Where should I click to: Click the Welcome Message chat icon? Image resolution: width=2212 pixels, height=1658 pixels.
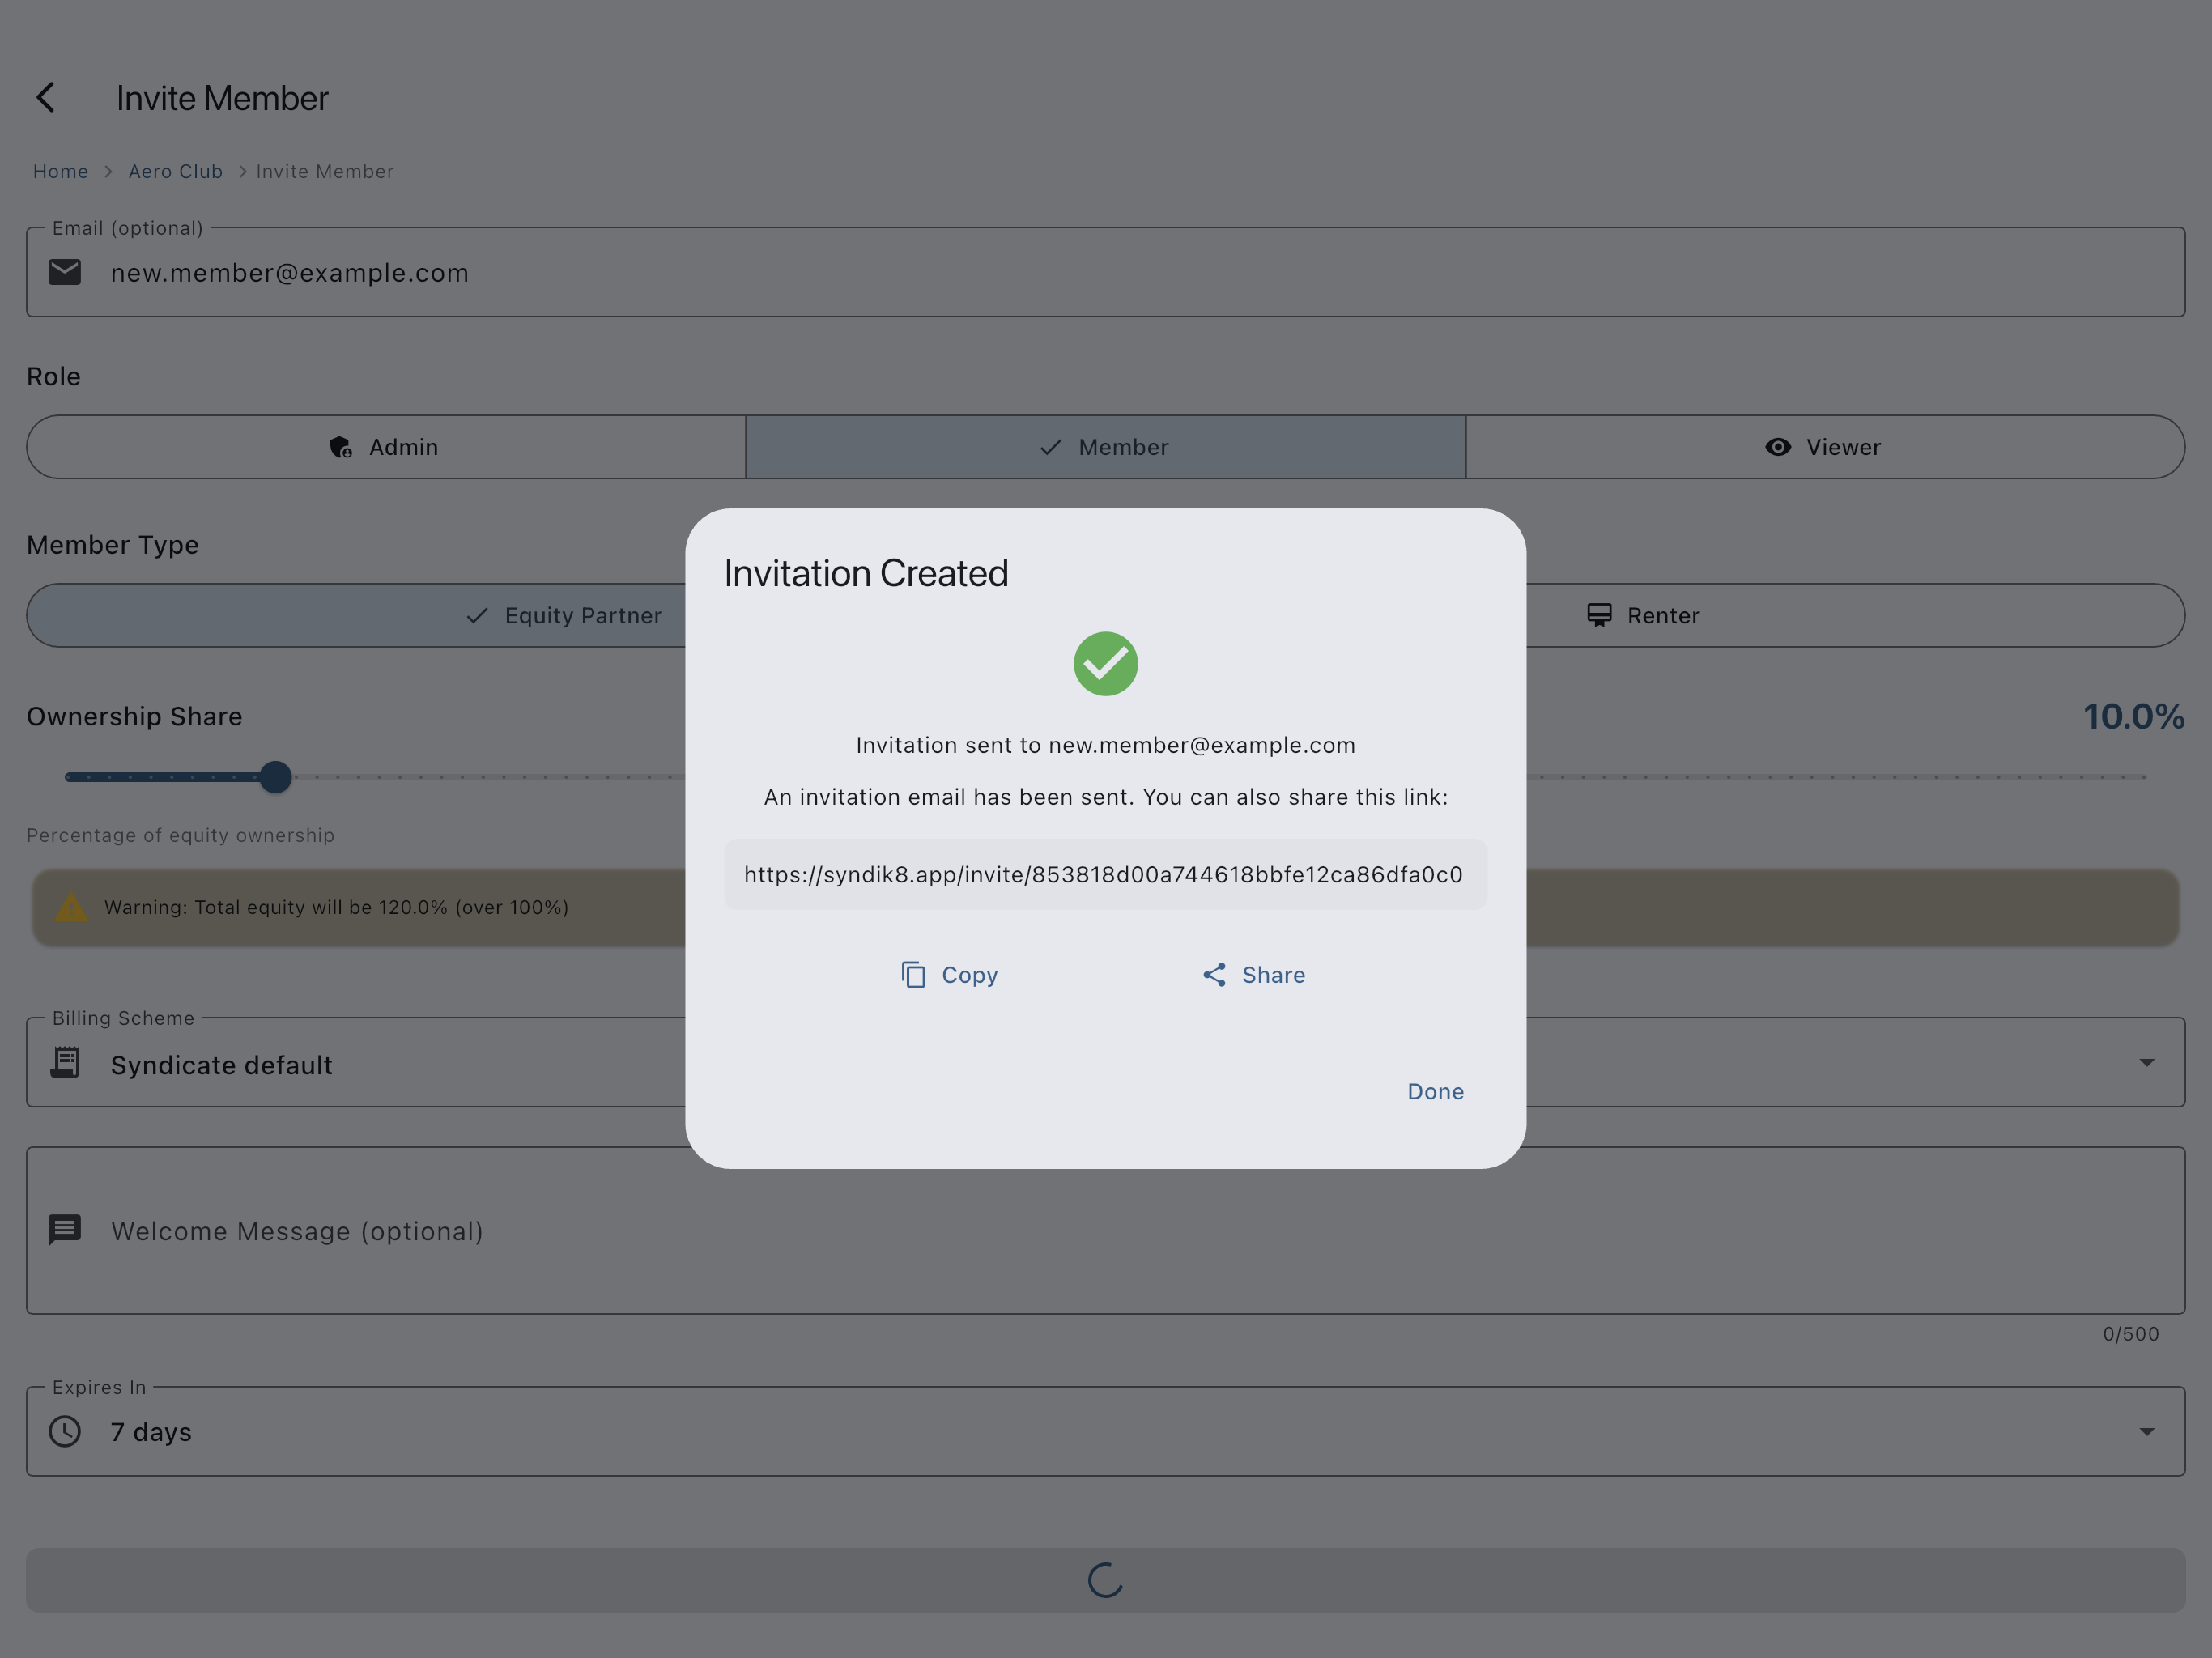(65, 1229)
